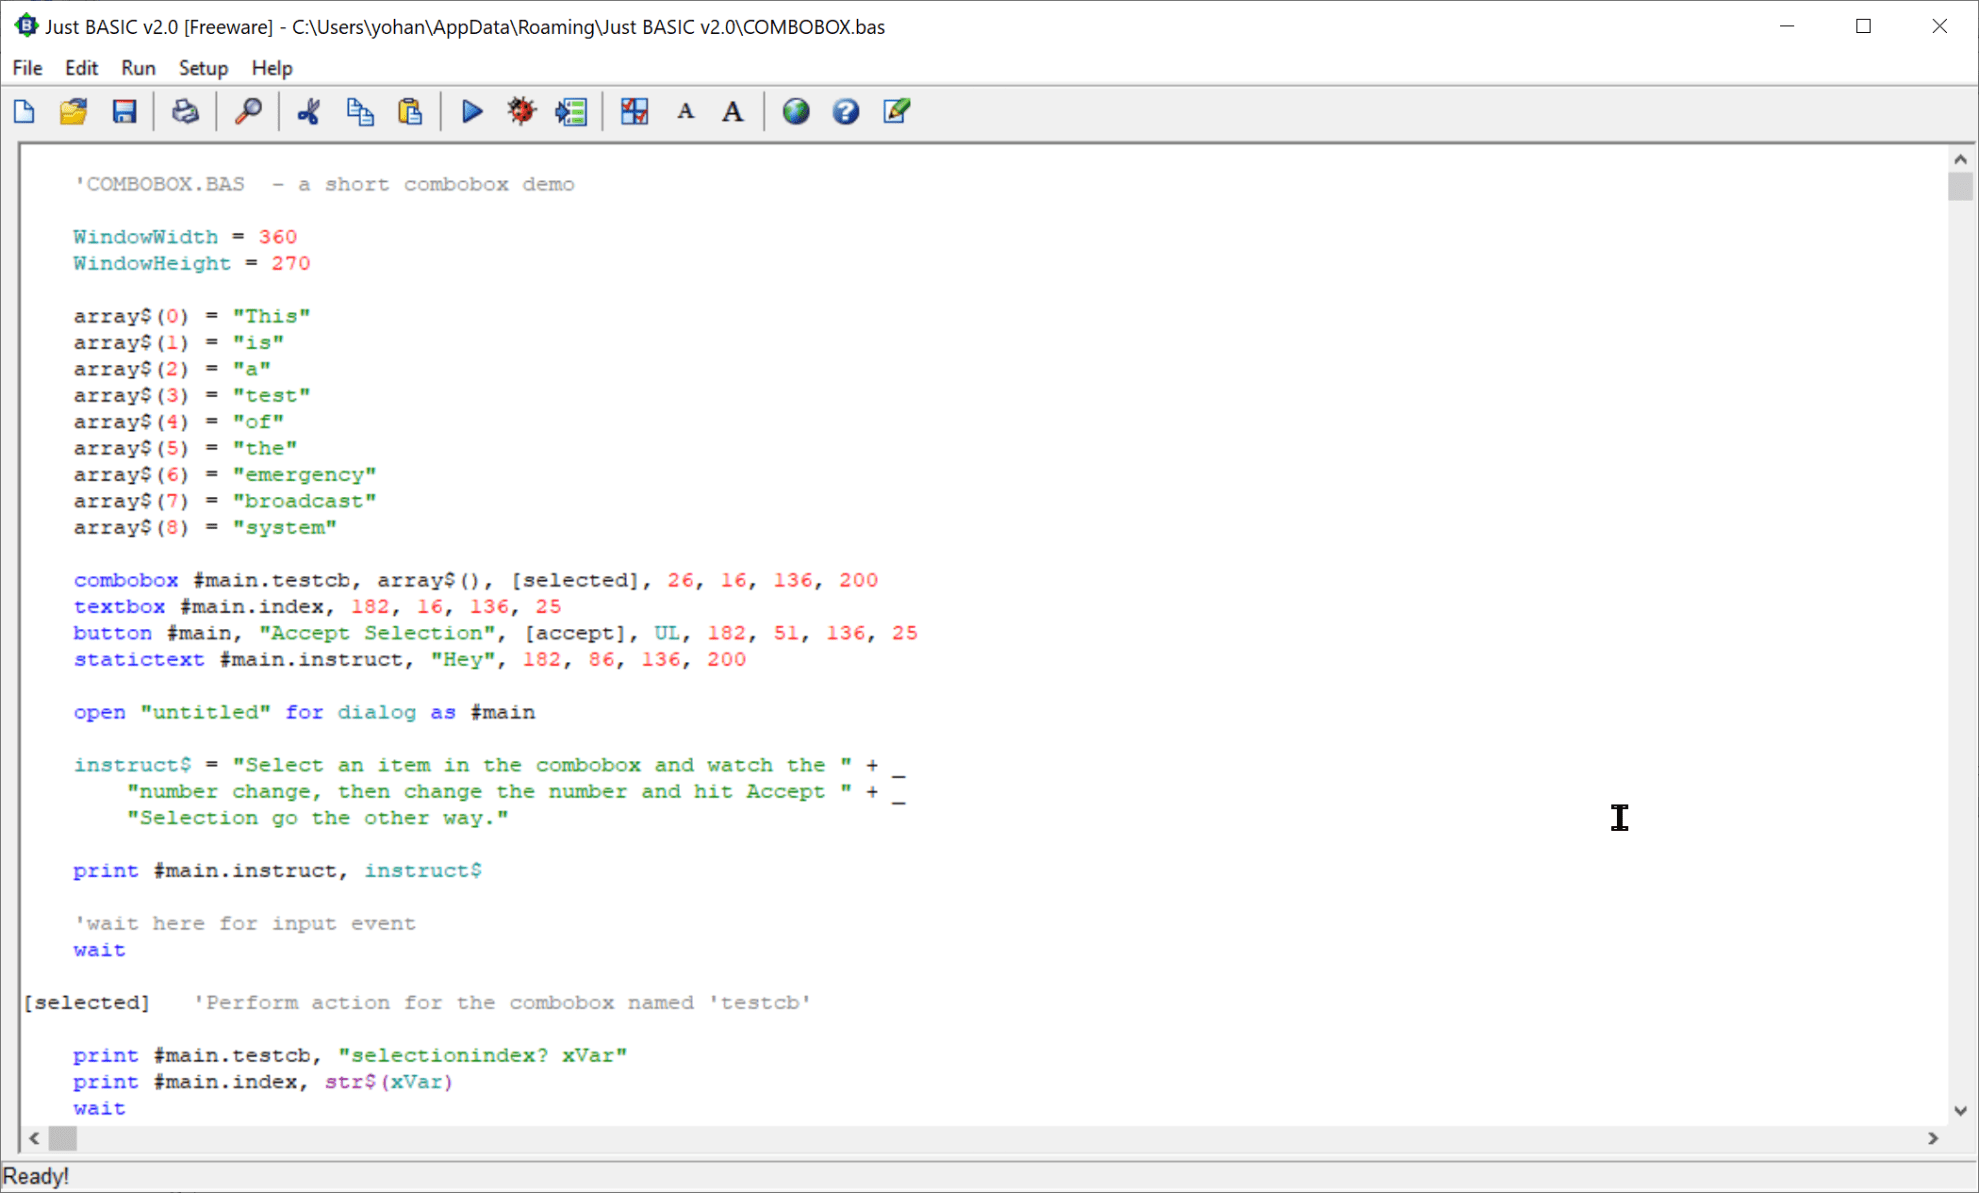Open the Edit menu
Screen dimensions: 1979x1193
click(x=80, y=68)
